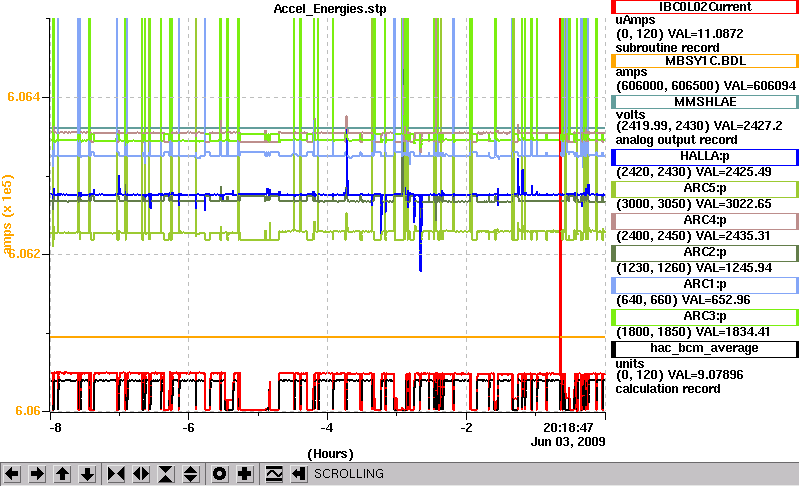Click the (Hours) axis unit label
Viewport: 799px width, 486px height.
(330, 454)
